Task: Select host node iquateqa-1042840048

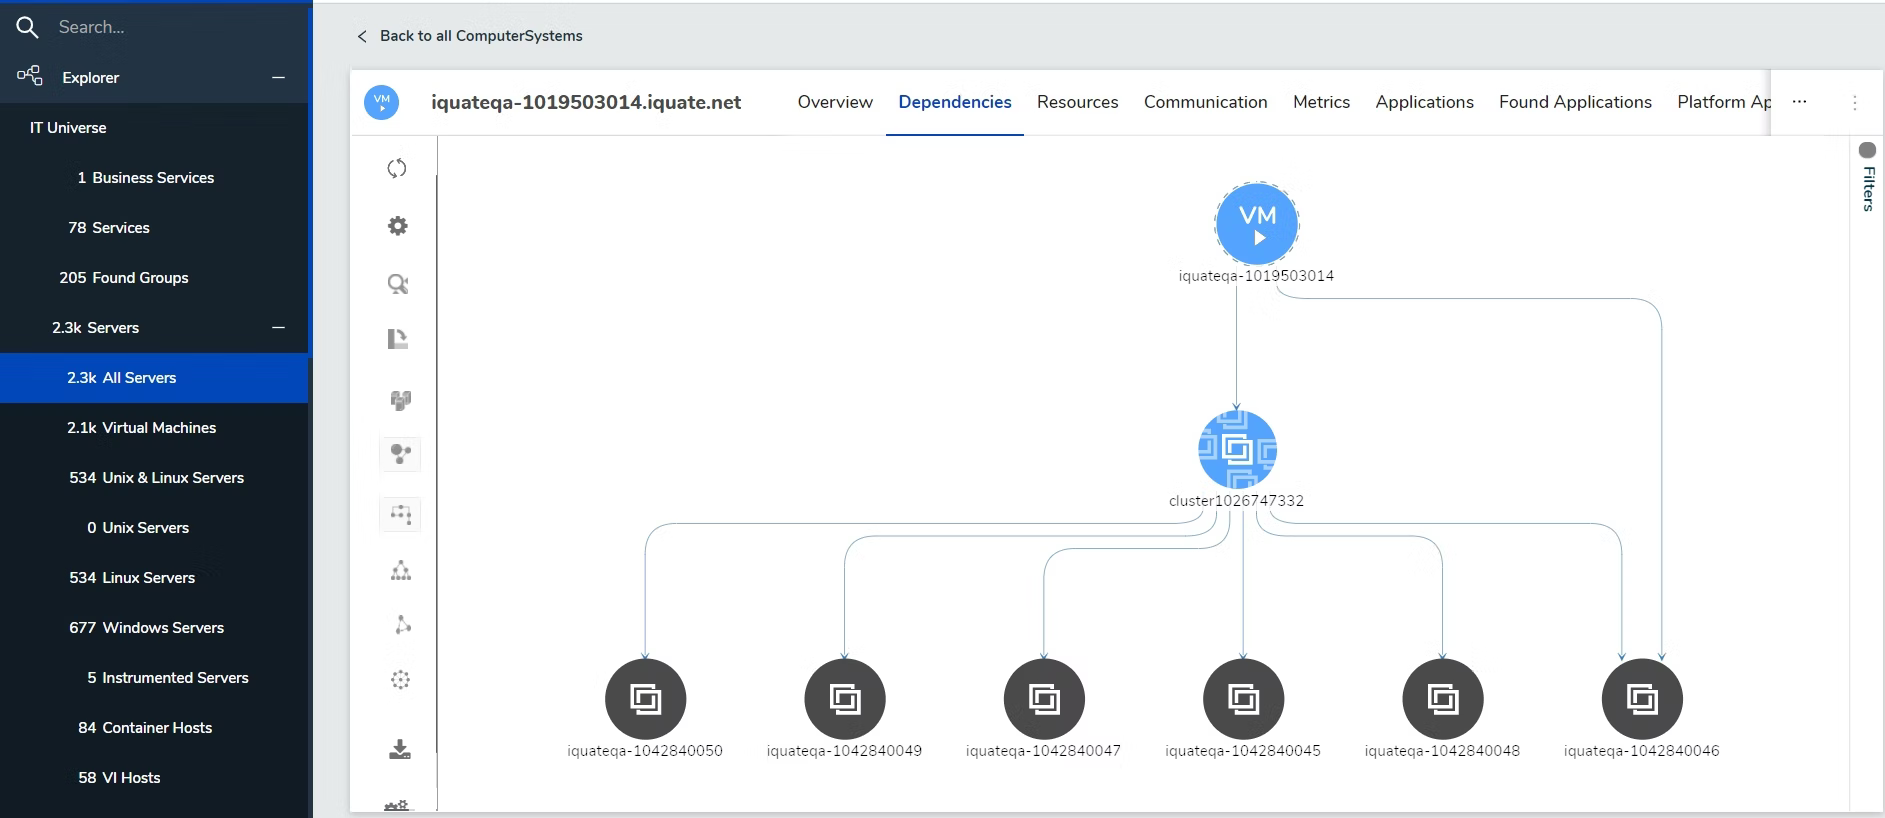Action: pos(1442,699)
